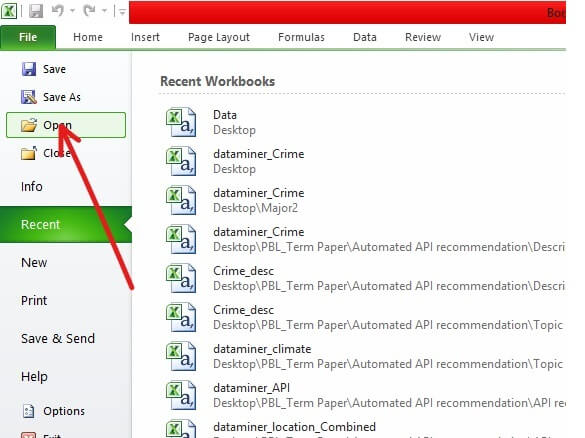Click the Close folder icon
This screenshot has height=438, width=585.
[29, 153]
